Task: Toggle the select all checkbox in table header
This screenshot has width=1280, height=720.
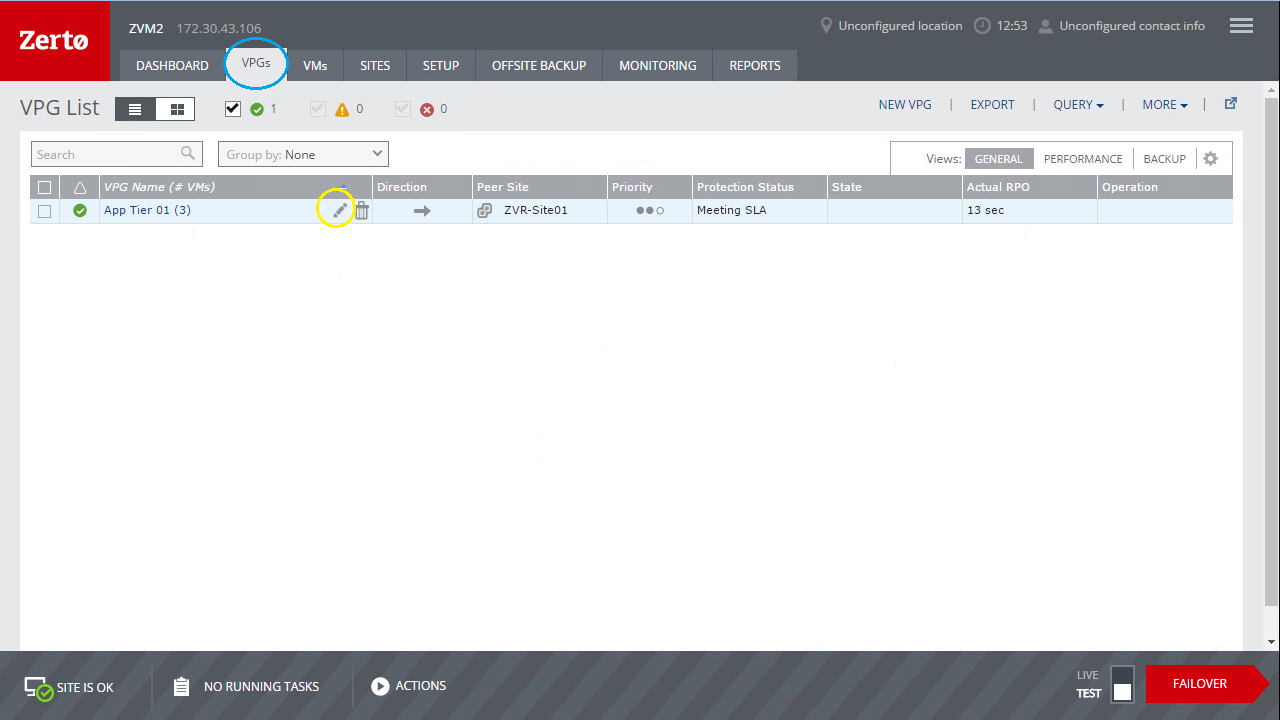Action: click(44, 187)
